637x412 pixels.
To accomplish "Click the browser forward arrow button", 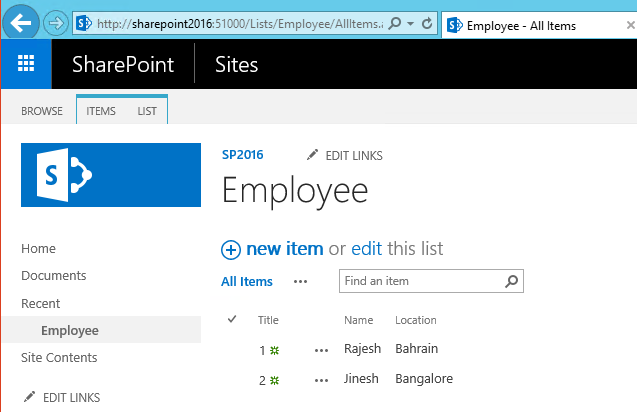I will tap(56, 22).
